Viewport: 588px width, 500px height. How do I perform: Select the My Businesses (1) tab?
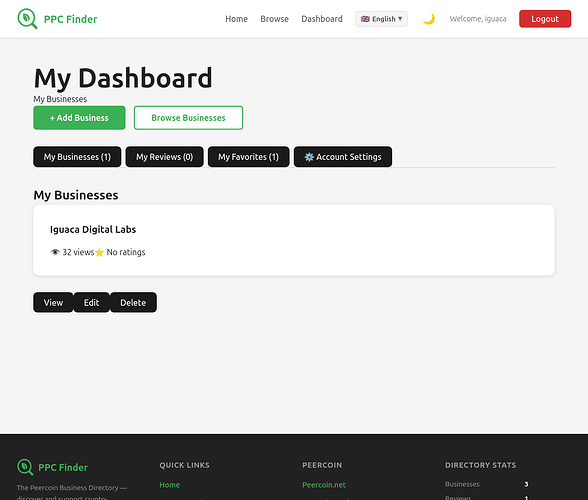(x=77, y=157)
